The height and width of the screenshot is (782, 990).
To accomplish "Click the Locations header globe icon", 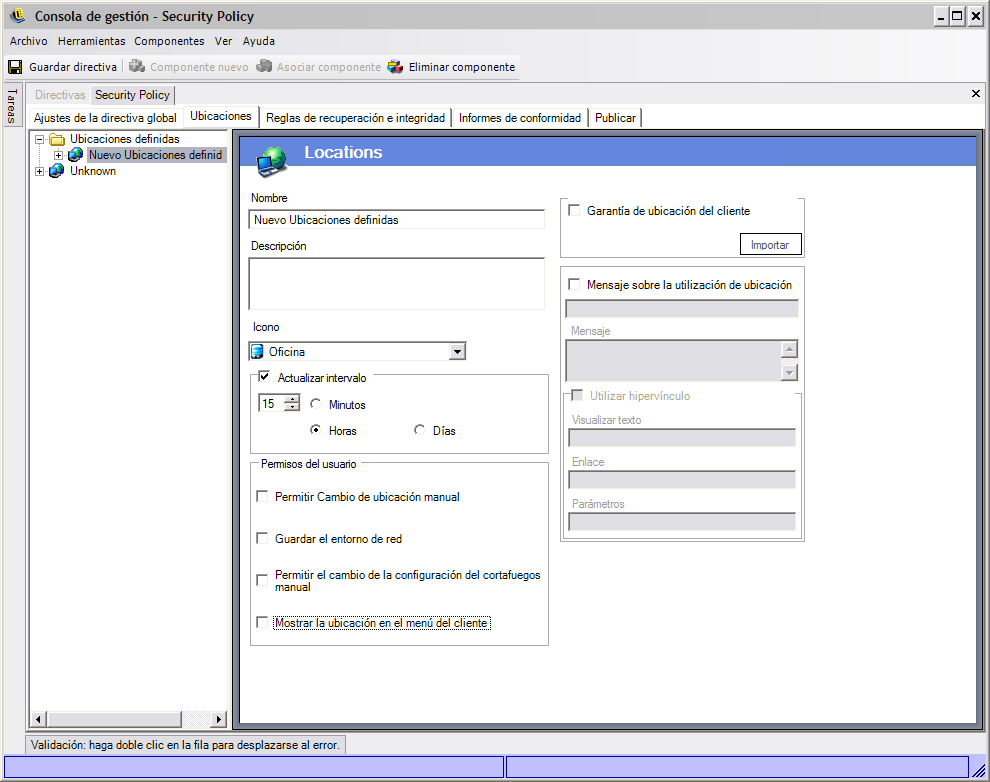I will click(x=272, y=162).
